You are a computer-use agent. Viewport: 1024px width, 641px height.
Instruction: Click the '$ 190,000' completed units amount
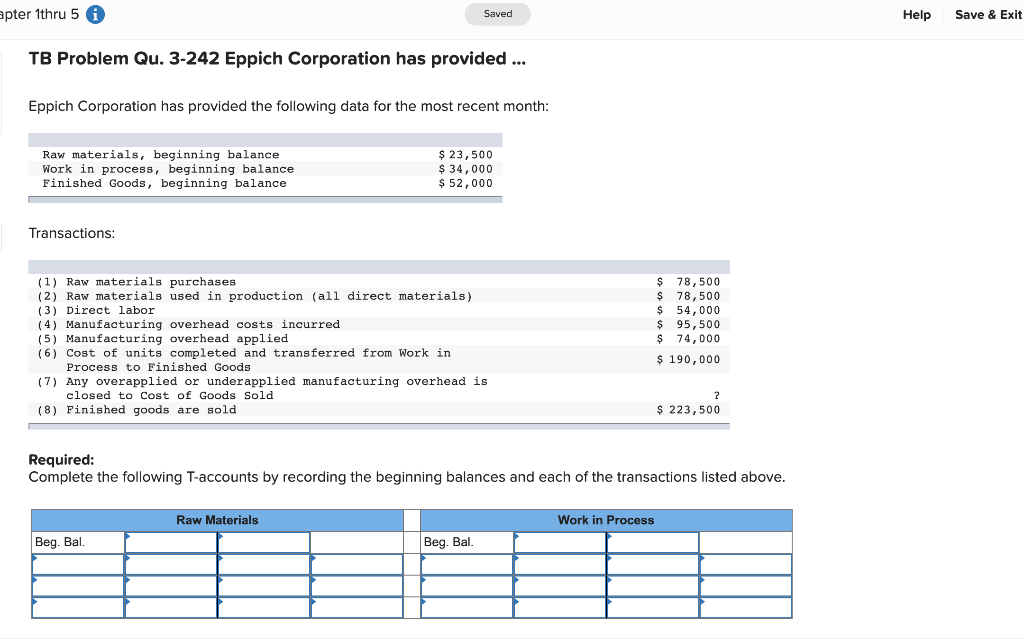(x=688, y=360)
